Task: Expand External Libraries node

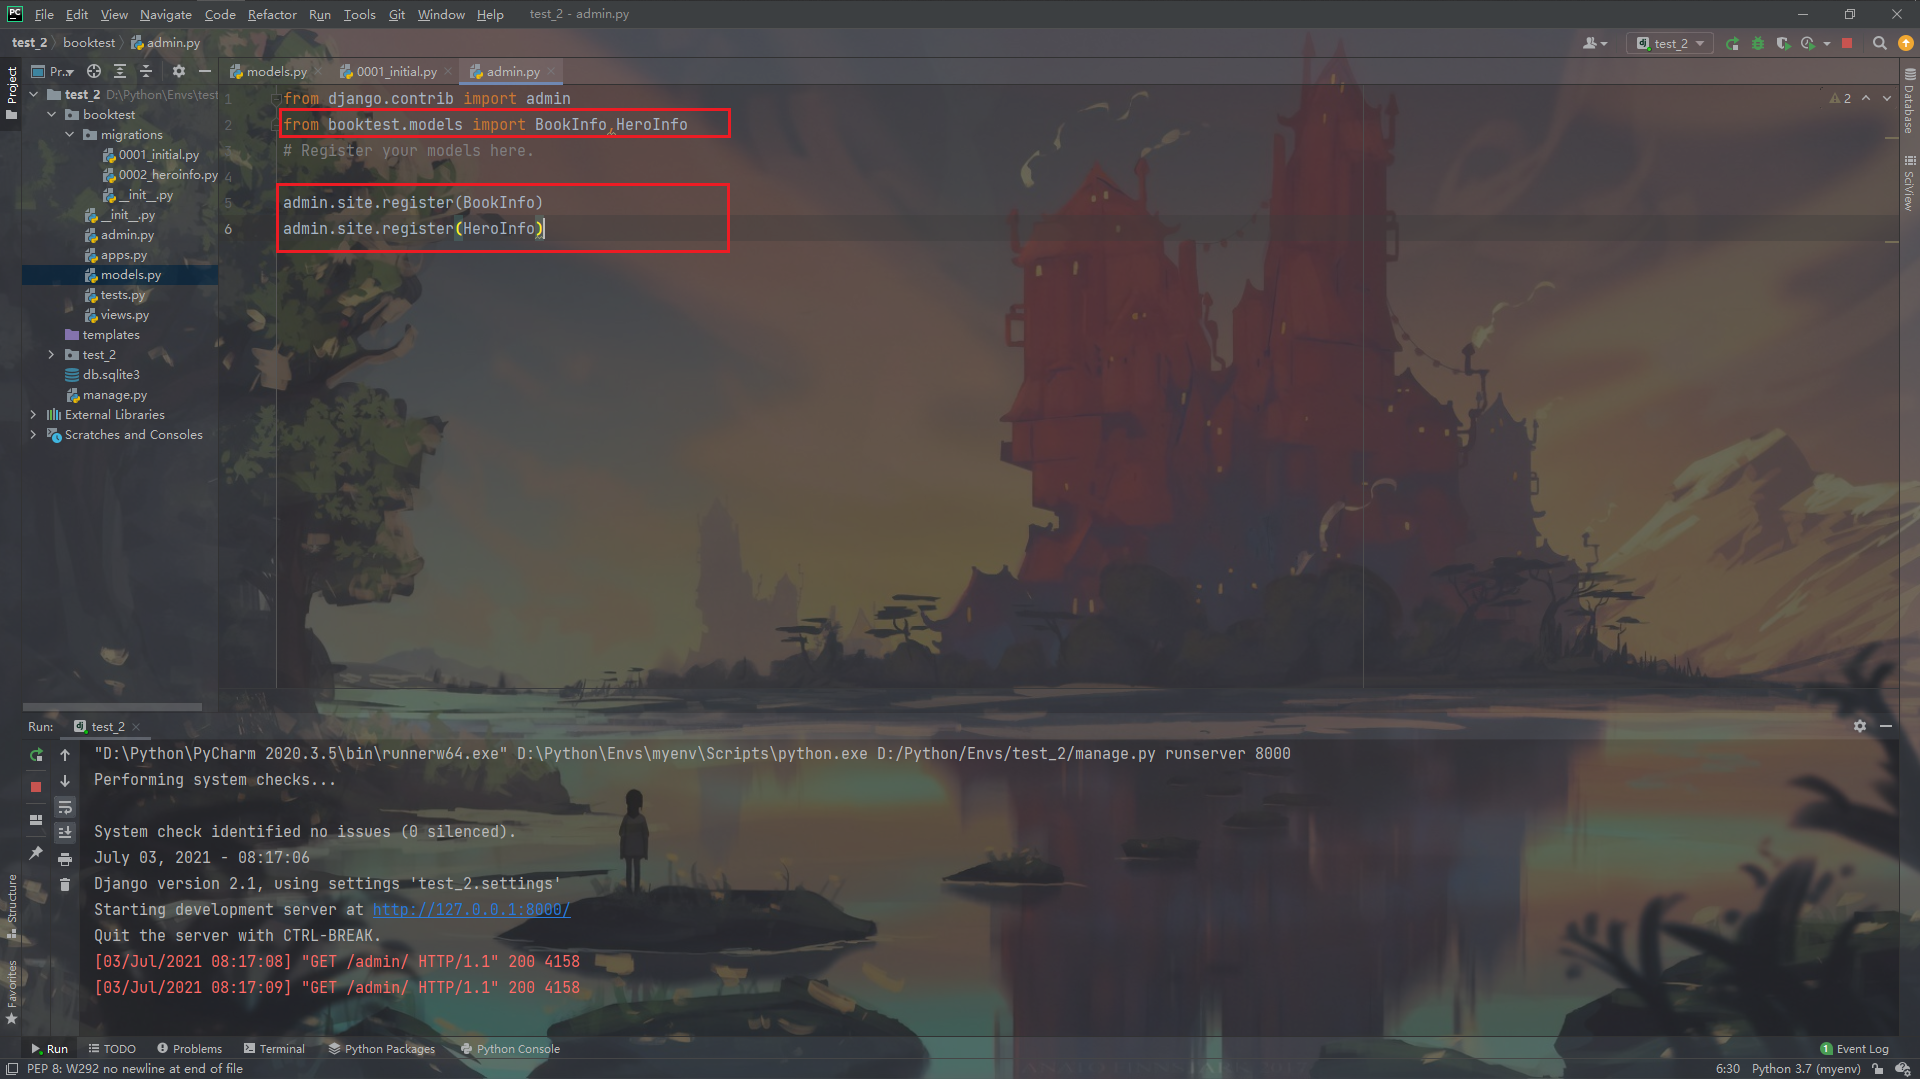Action: click(34, 415)
